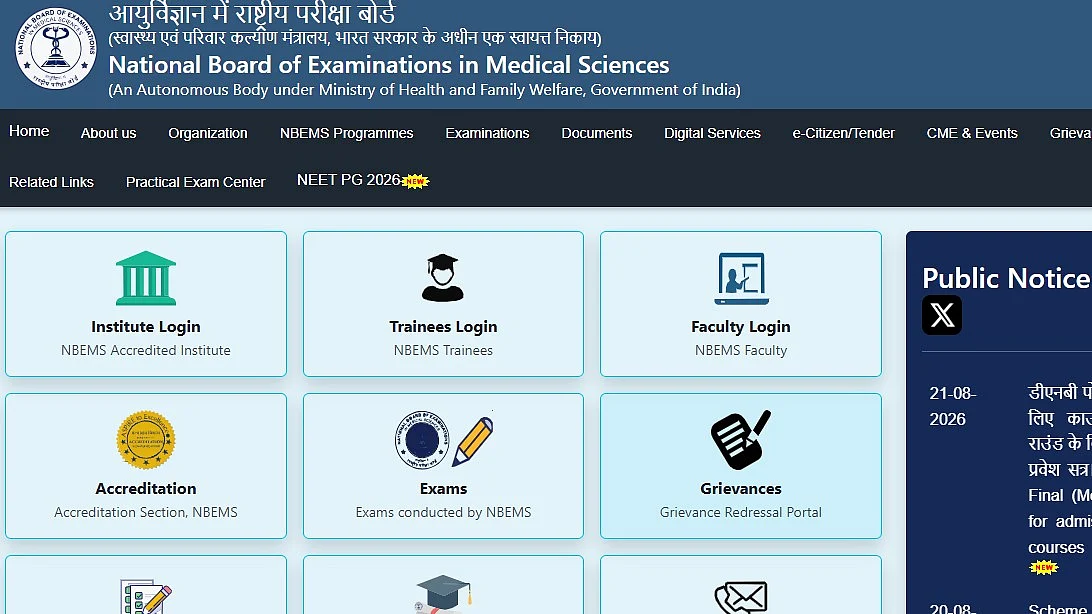Click the Faculty Login presentation board icon
Image resolution: width=1092 pixels, height=614 pixels.
(x=741, y=278)
